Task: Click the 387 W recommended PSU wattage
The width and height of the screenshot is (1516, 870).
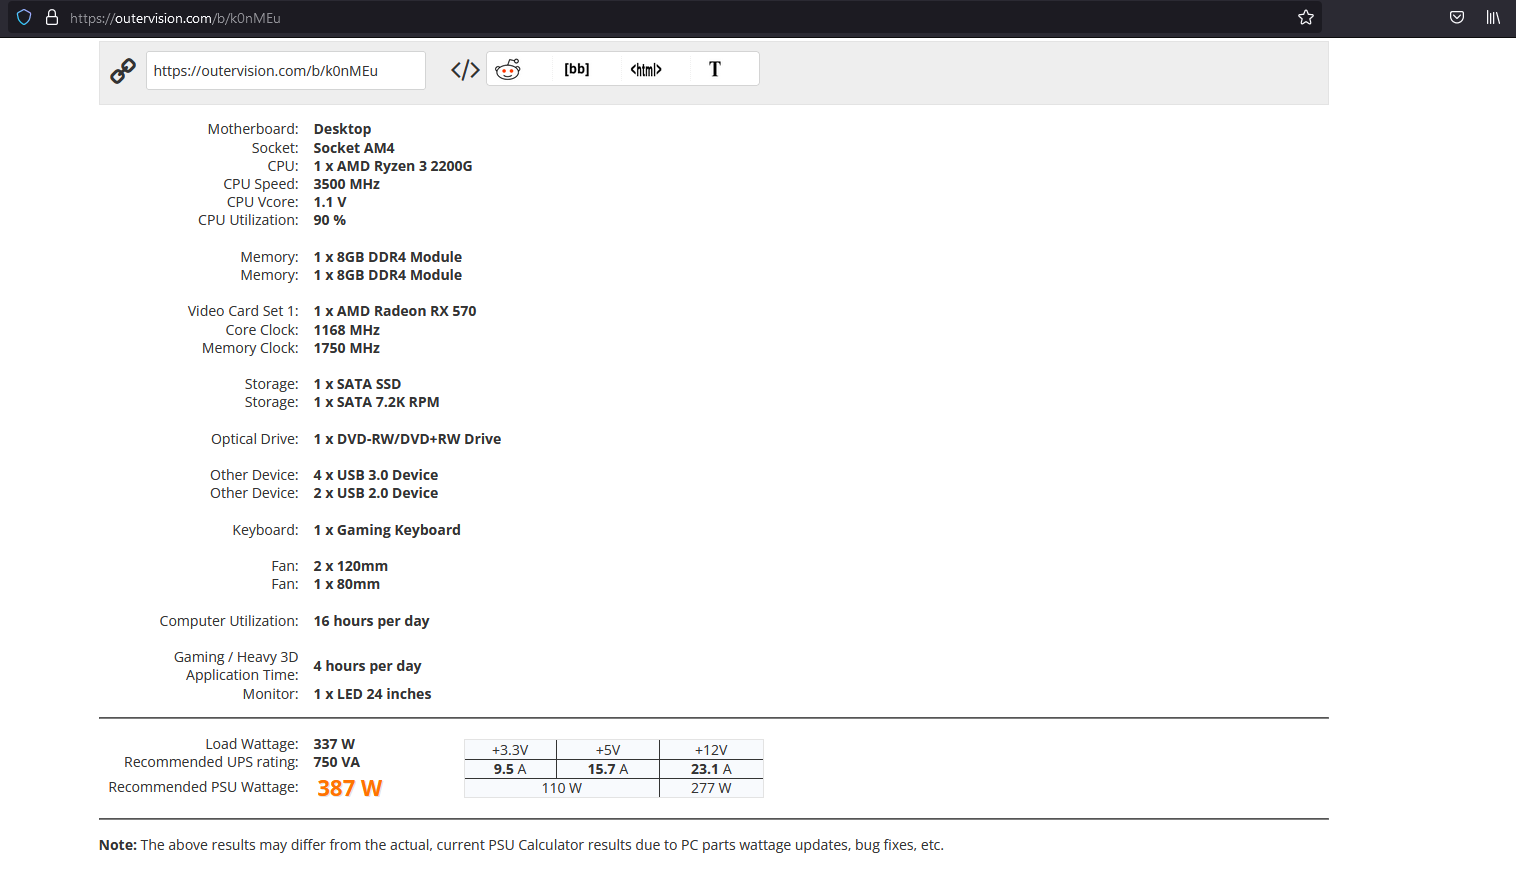Action: click(350, 788)
